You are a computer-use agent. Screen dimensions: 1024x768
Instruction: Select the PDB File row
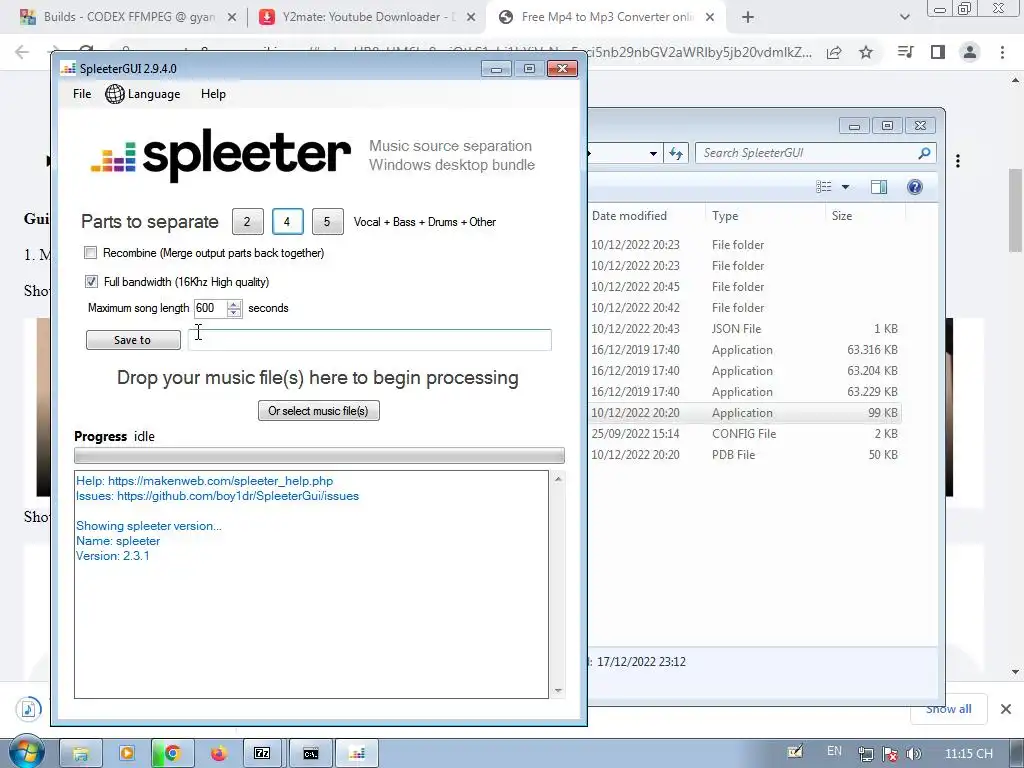coord(744,455)
